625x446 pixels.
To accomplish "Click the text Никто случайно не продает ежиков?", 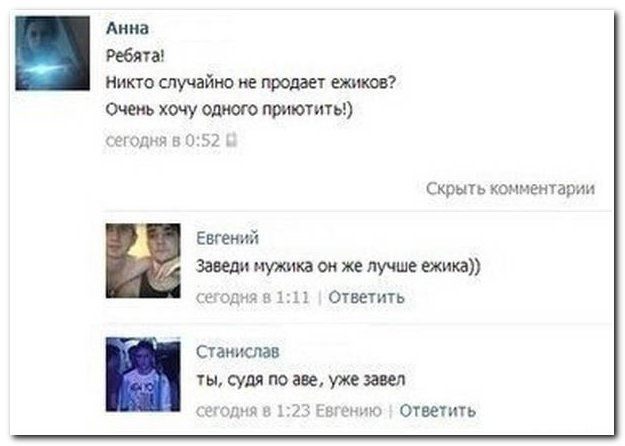I will pos(251,83).
